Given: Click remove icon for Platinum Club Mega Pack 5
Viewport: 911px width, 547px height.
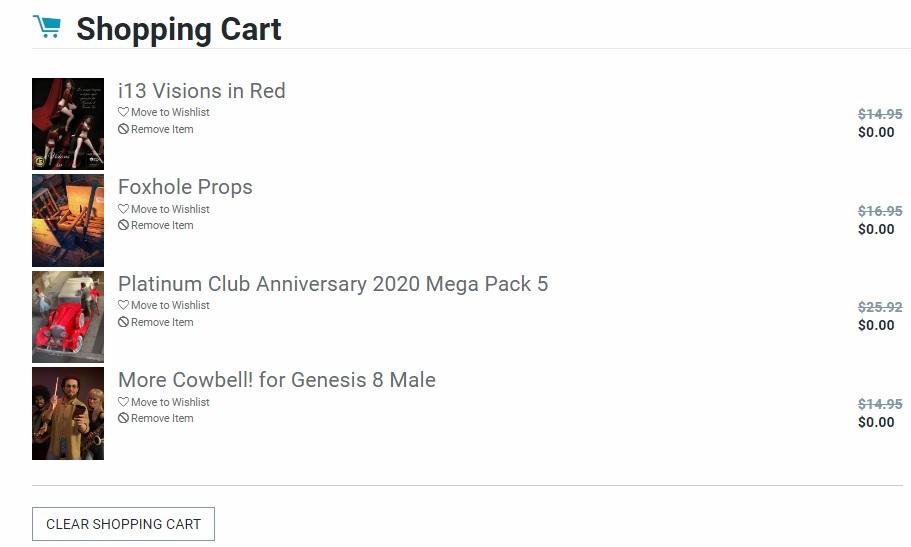Looking at the screenshot, I should click(x=123, y=322).
